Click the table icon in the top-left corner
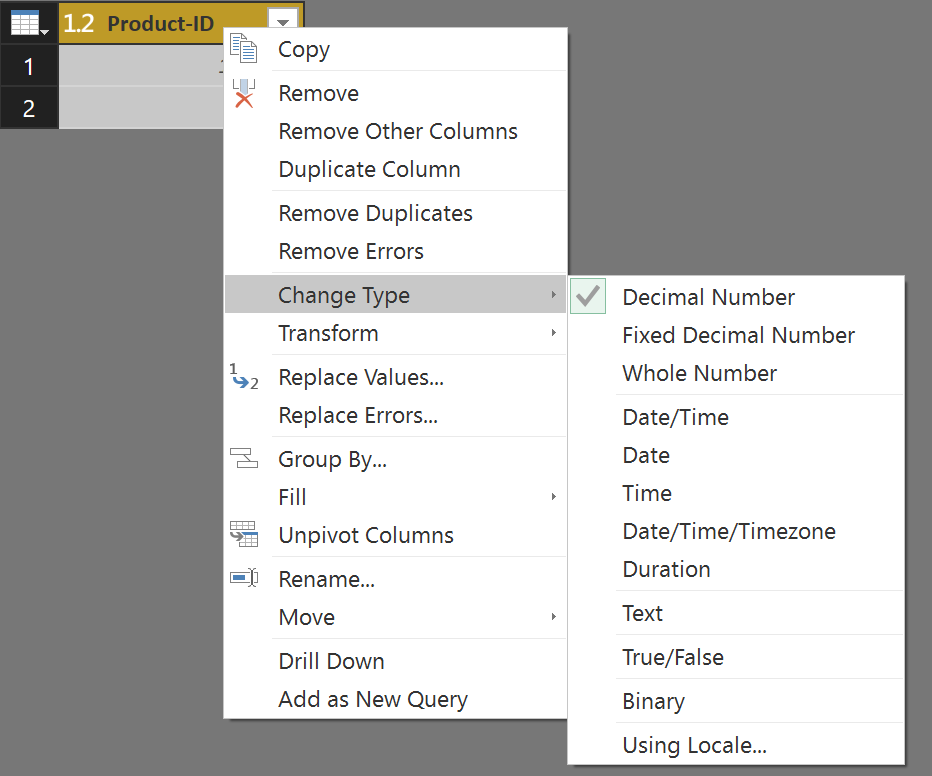This screenshot has height=776, width=932. click(29, 23)
